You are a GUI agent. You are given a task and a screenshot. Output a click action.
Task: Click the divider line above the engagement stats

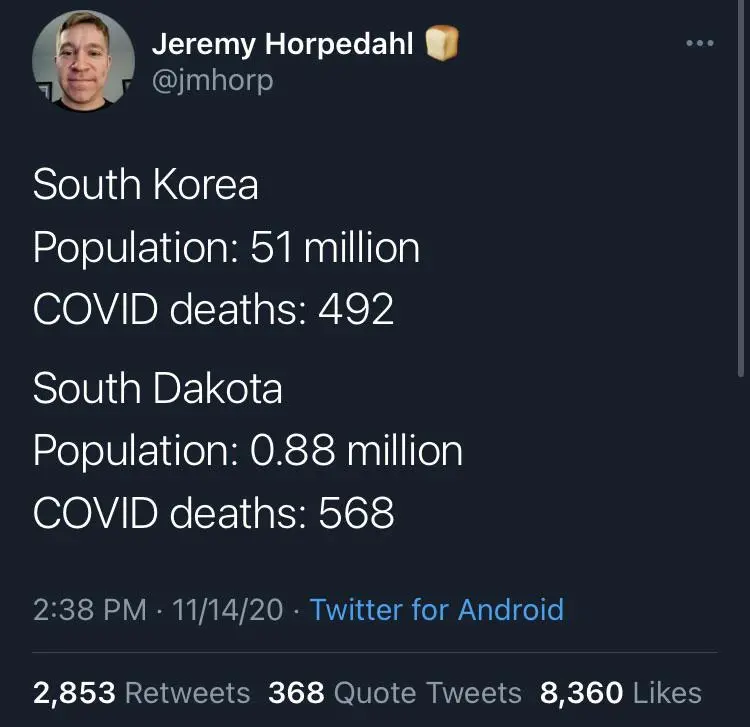tap(375, 653)
